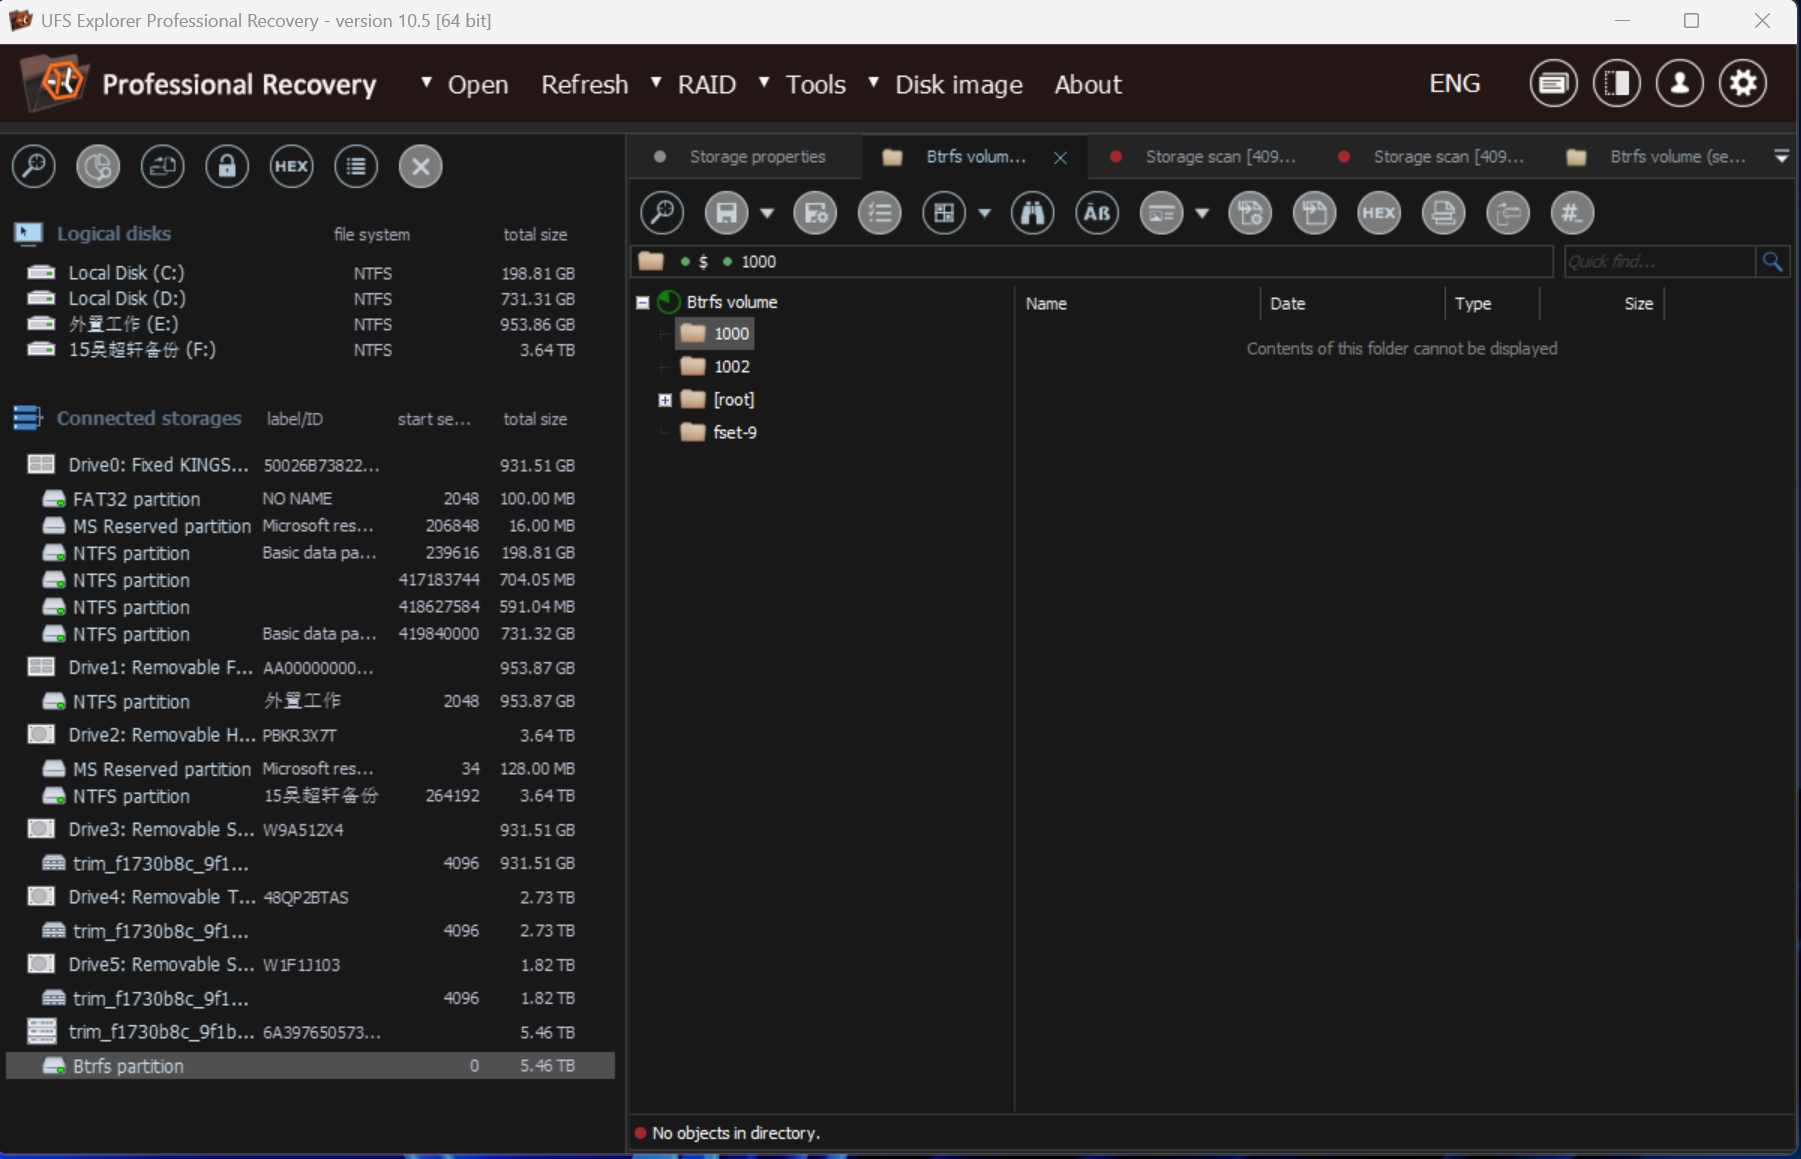
Task: Click the padlock decrypt storage icon
Action: (x=227, y=166)
